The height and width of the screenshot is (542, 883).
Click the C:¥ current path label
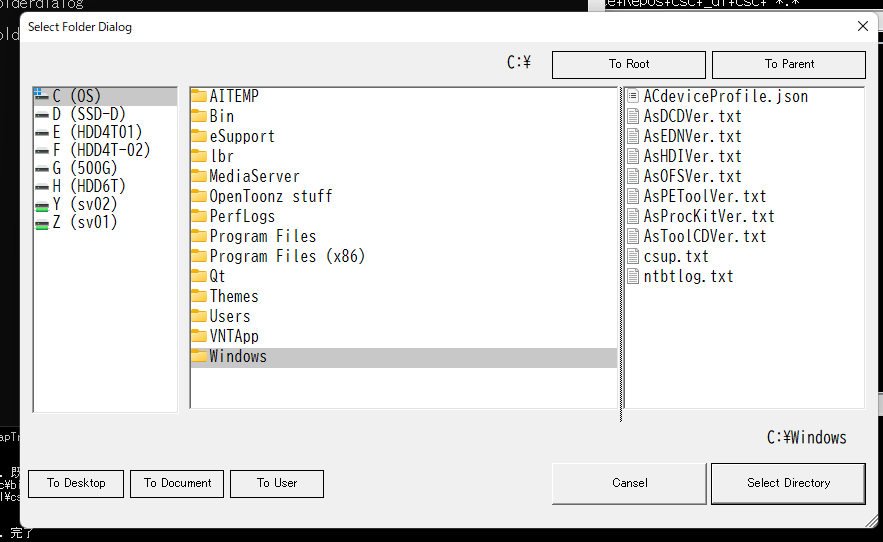click(519, 62)
